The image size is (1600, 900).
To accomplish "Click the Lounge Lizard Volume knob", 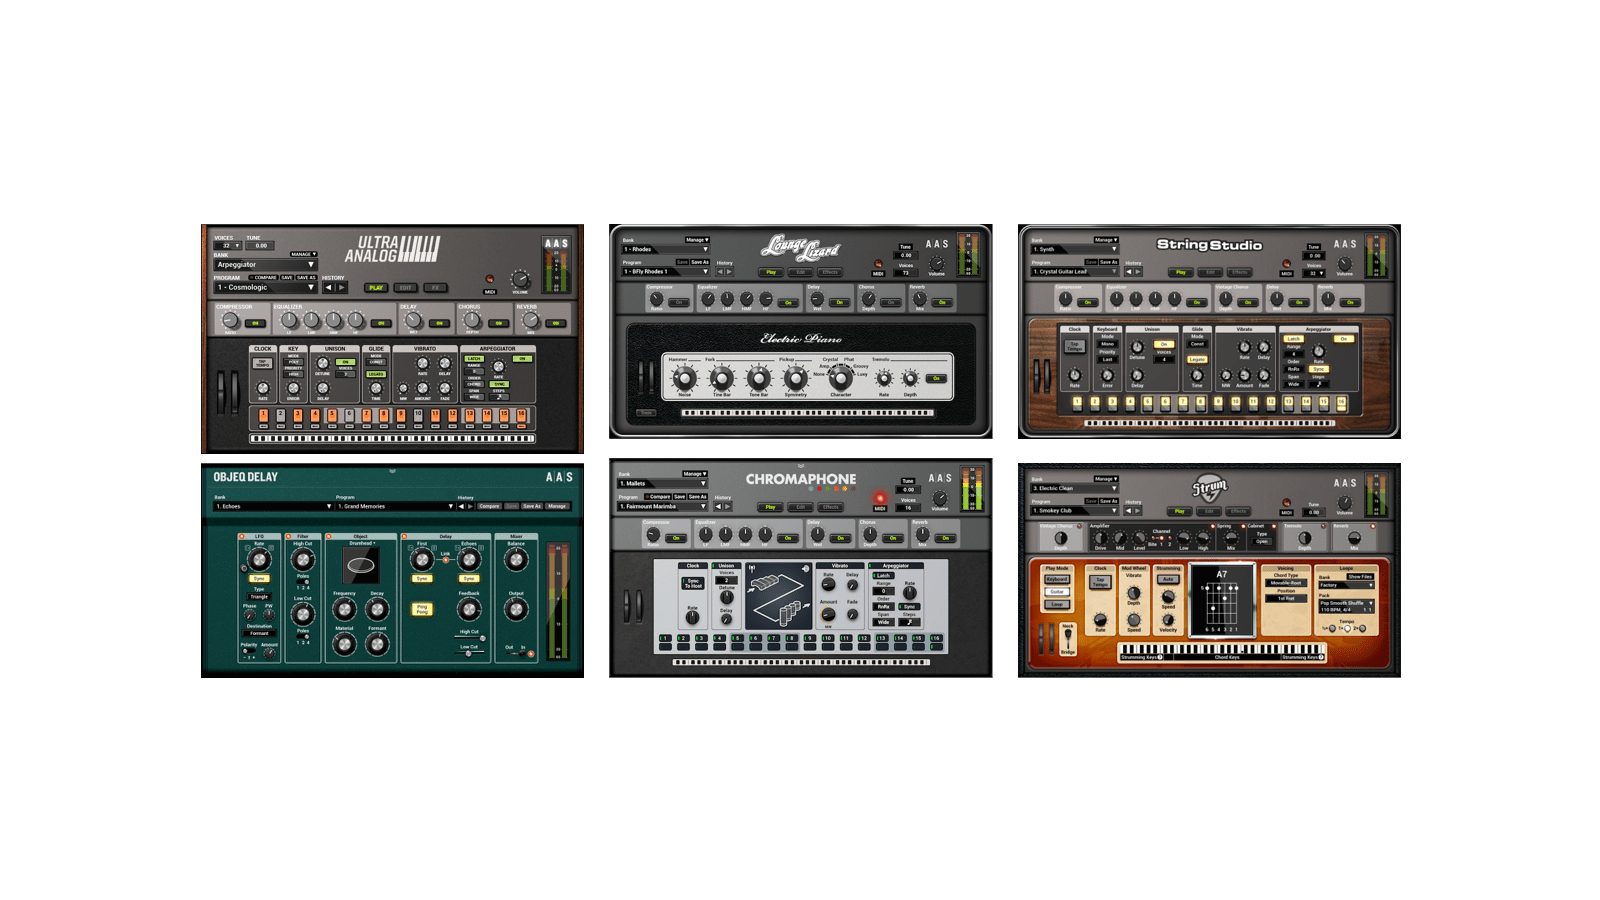I will (937, 263).
